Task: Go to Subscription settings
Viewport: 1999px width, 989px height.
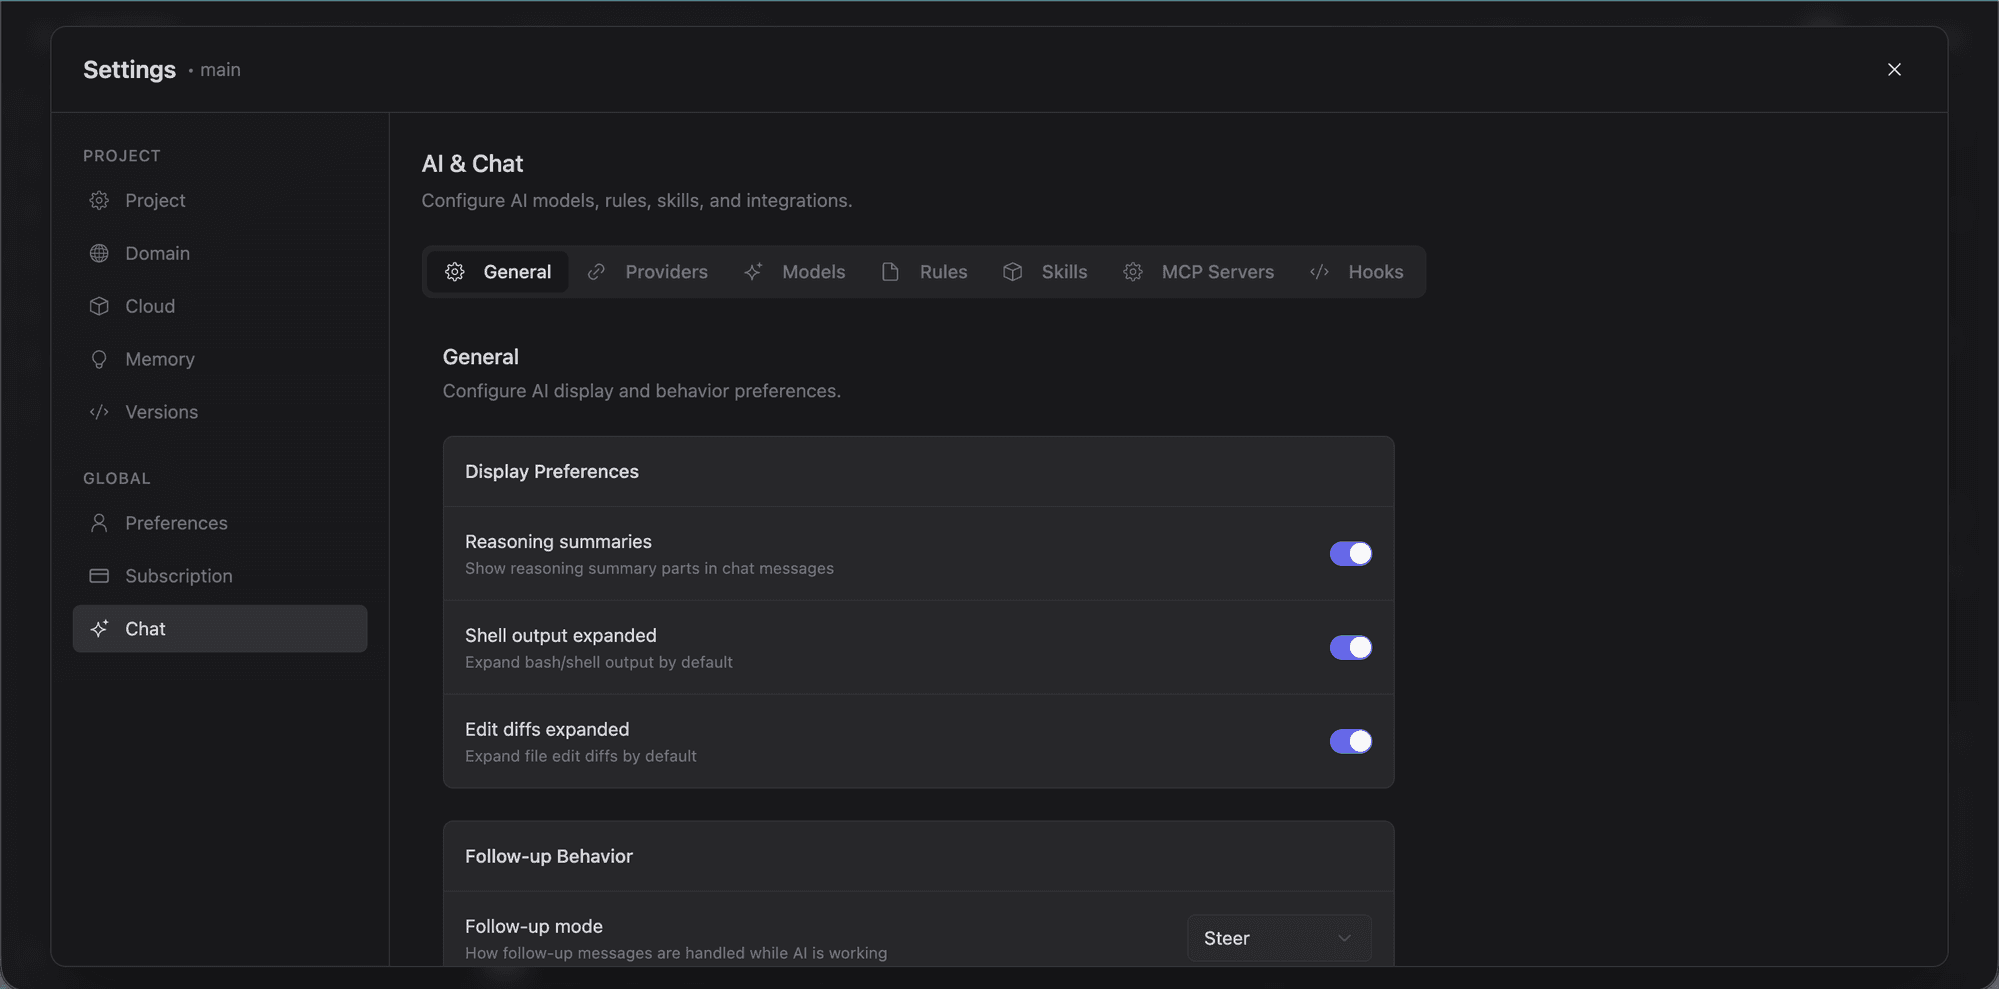Action: (x=178, y=575)
